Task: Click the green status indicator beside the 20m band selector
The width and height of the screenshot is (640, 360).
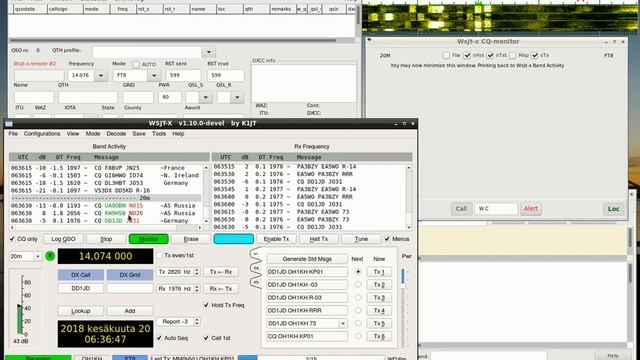Action: pyautogui.click(x=50, y=256)
